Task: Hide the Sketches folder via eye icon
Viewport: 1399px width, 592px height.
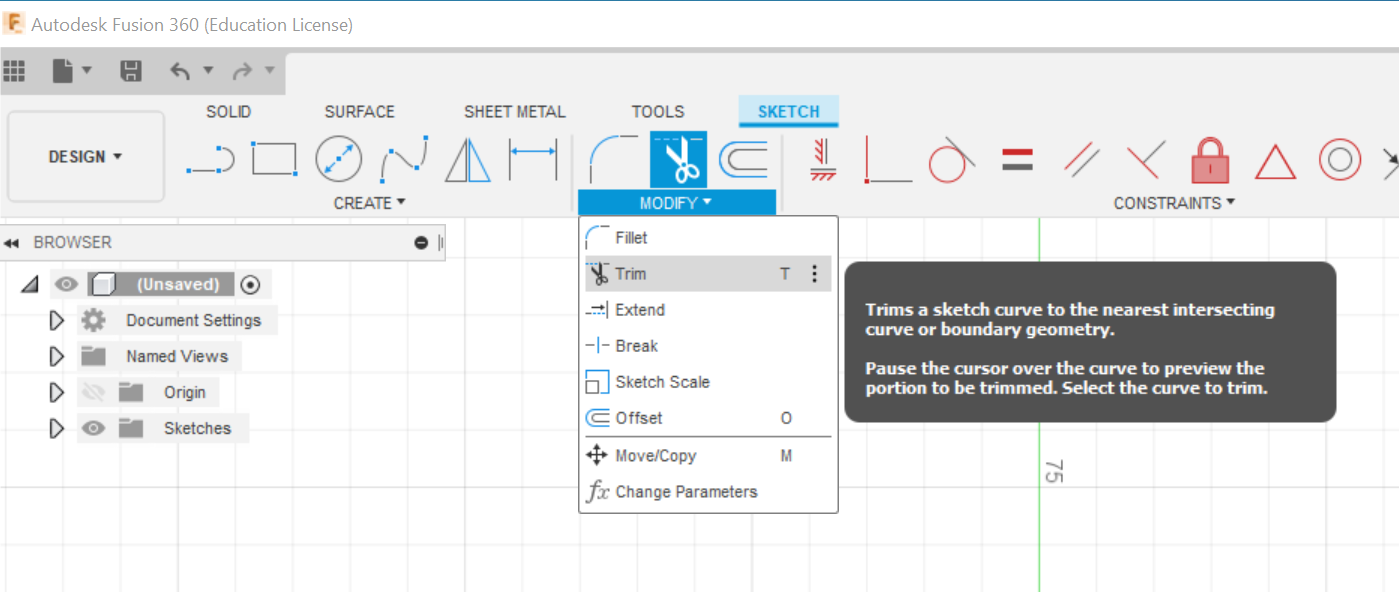Action: pyautogui.click(x=94, y=429)
